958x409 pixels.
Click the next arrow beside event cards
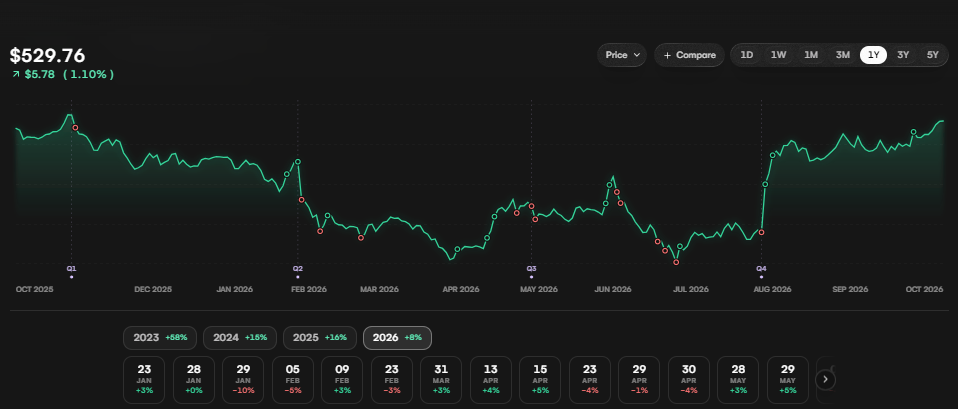[825, 380]
